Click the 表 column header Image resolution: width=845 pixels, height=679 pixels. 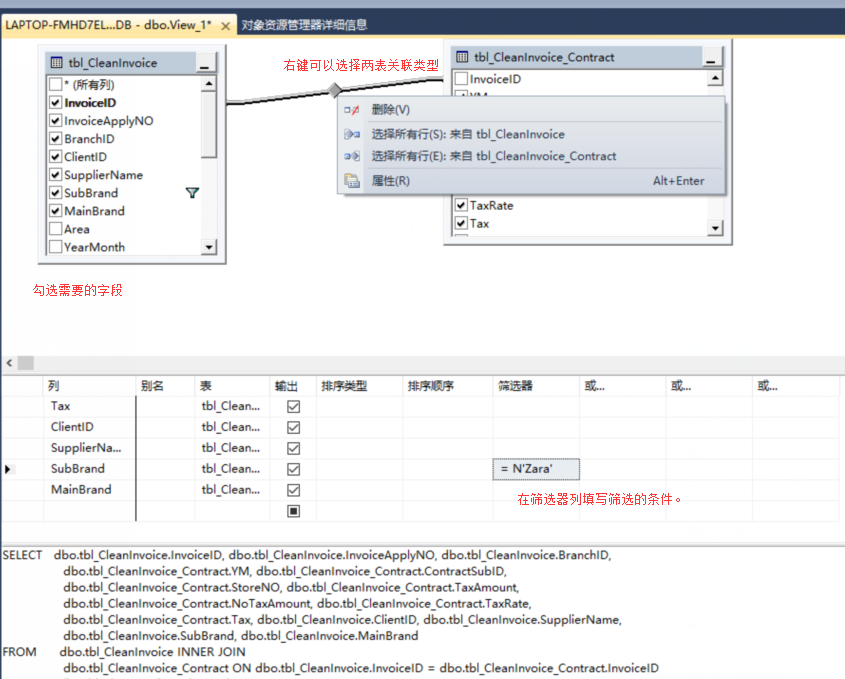click(232, 386)
